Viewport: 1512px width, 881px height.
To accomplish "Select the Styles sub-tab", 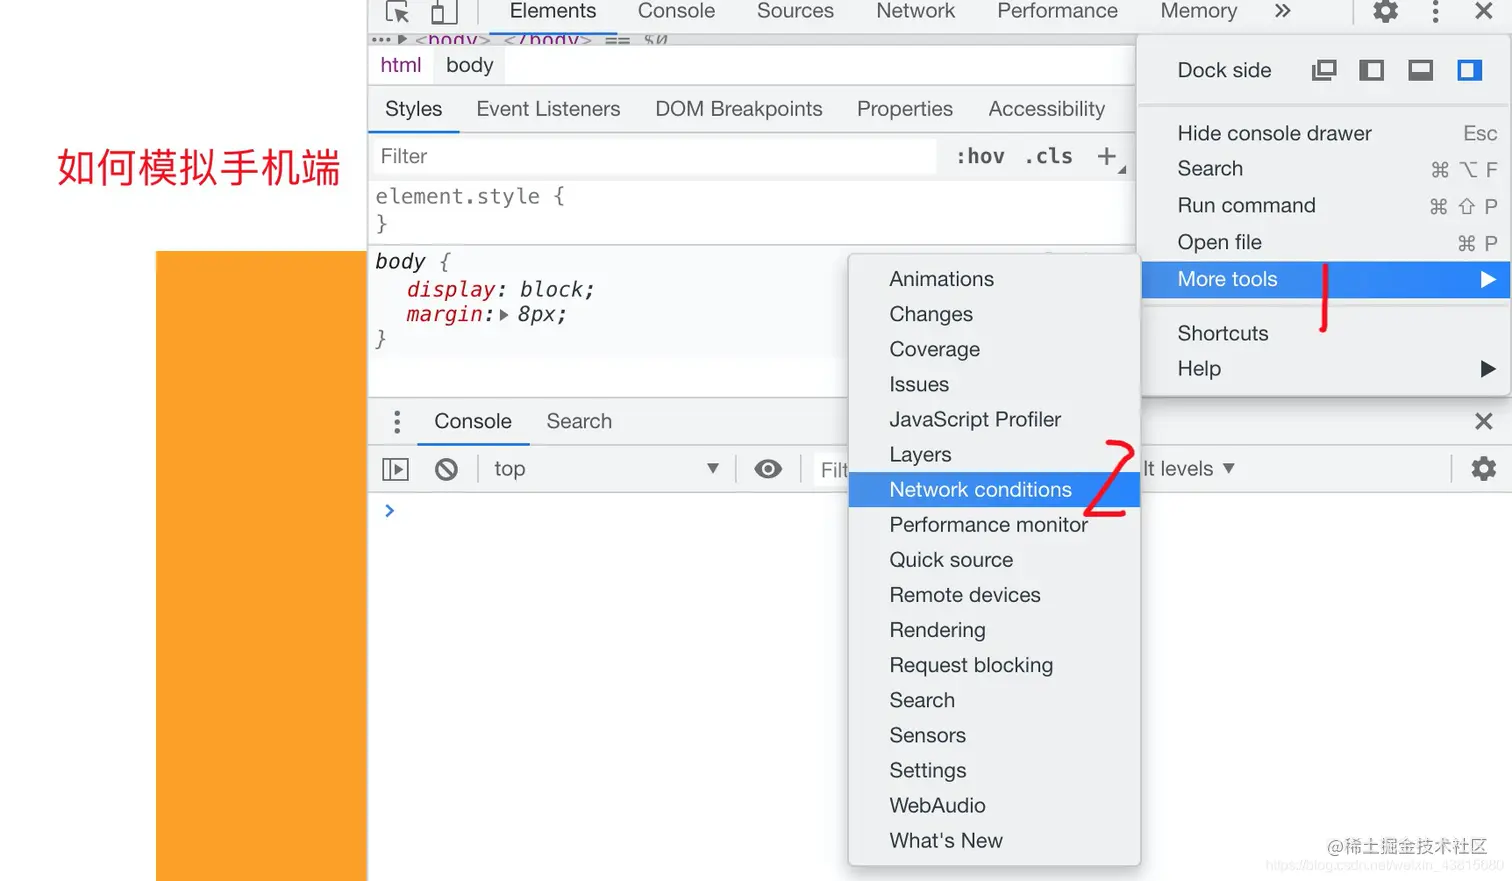I will click(x=414, y=109).
